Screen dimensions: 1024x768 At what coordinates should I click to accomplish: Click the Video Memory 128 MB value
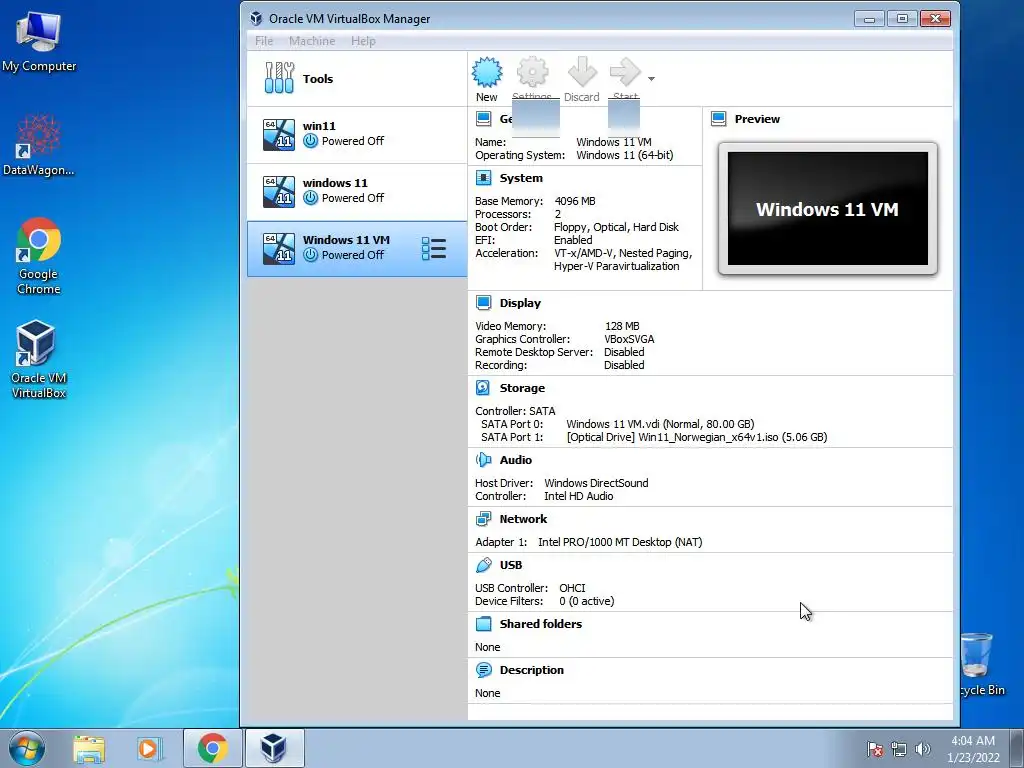click(622, 326)
